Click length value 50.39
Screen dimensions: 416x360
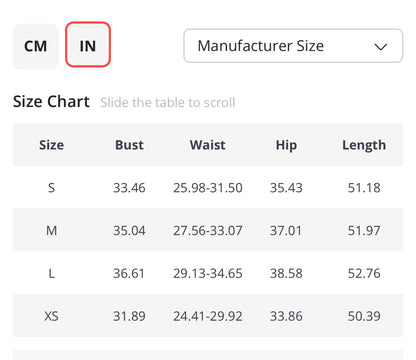(364, 316)
